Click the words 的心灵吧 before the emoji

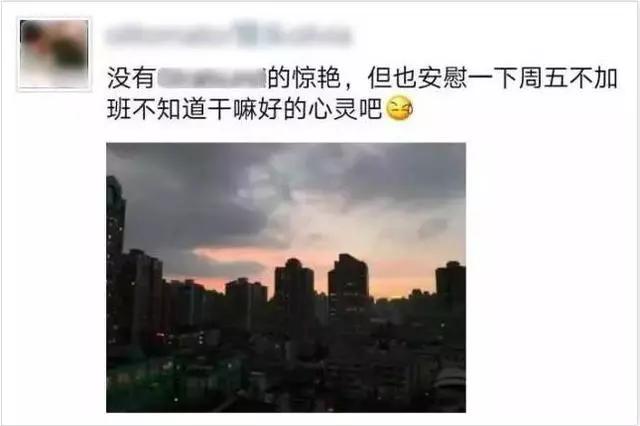333,109
